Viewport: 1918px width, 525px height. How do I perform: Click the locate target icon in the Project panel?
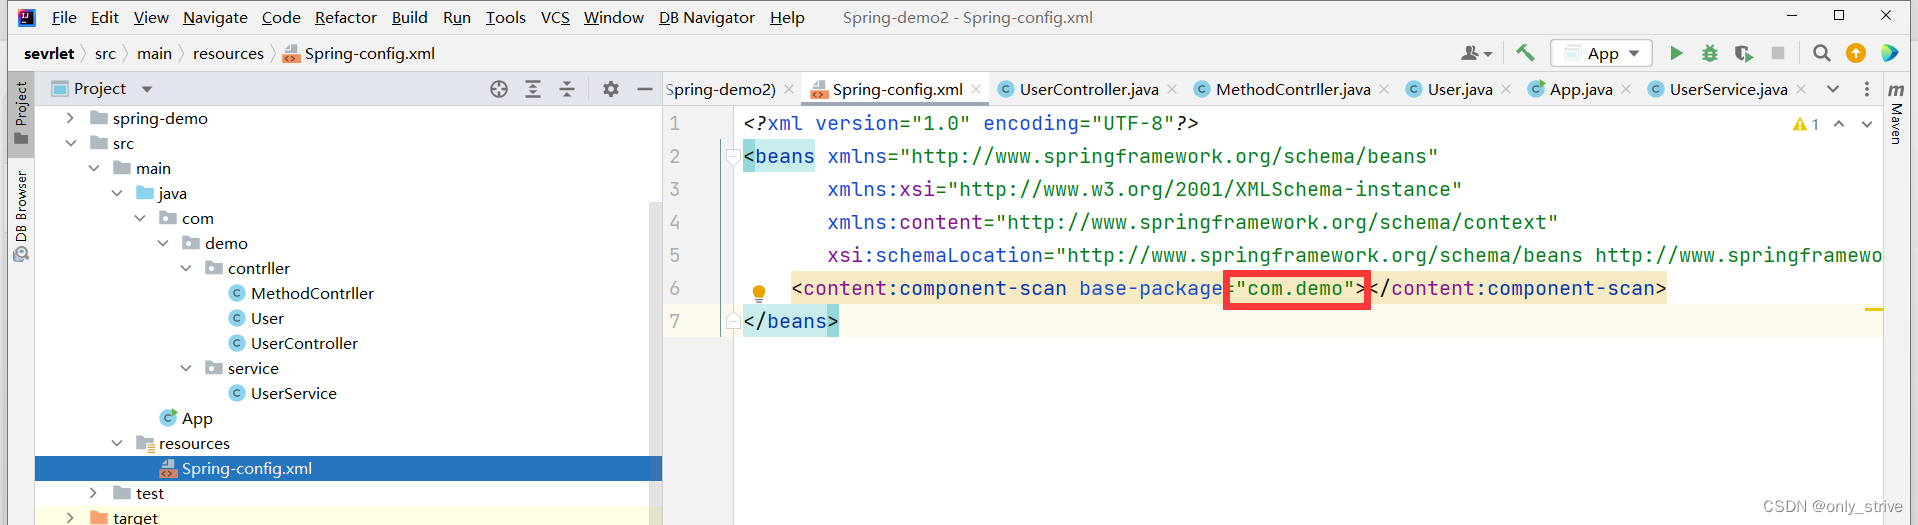(499, 89)
